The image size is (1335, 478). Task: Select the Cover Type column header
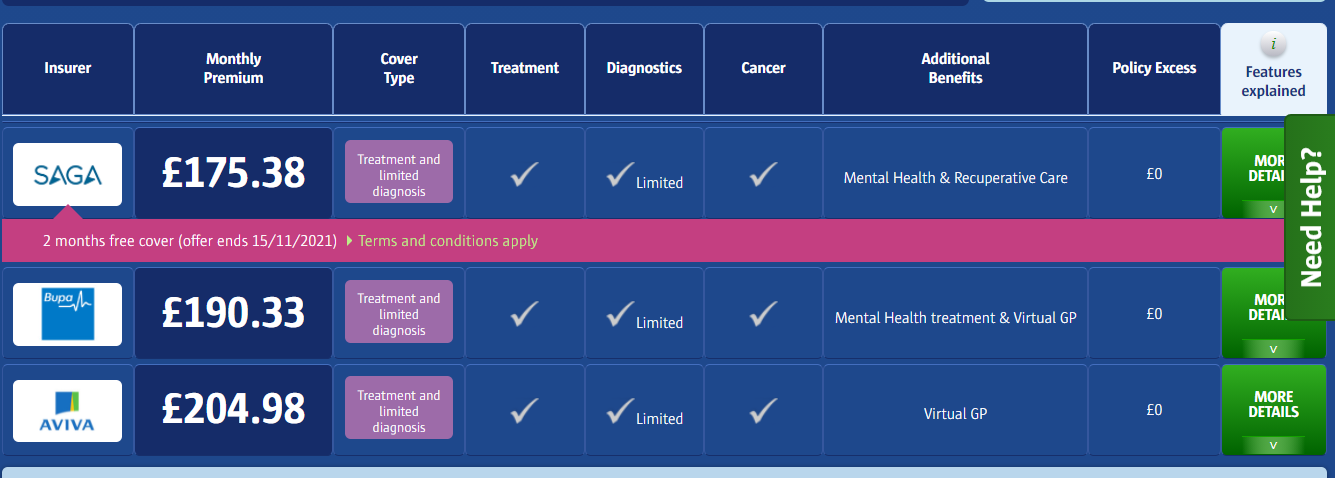(x=399, y=69)
